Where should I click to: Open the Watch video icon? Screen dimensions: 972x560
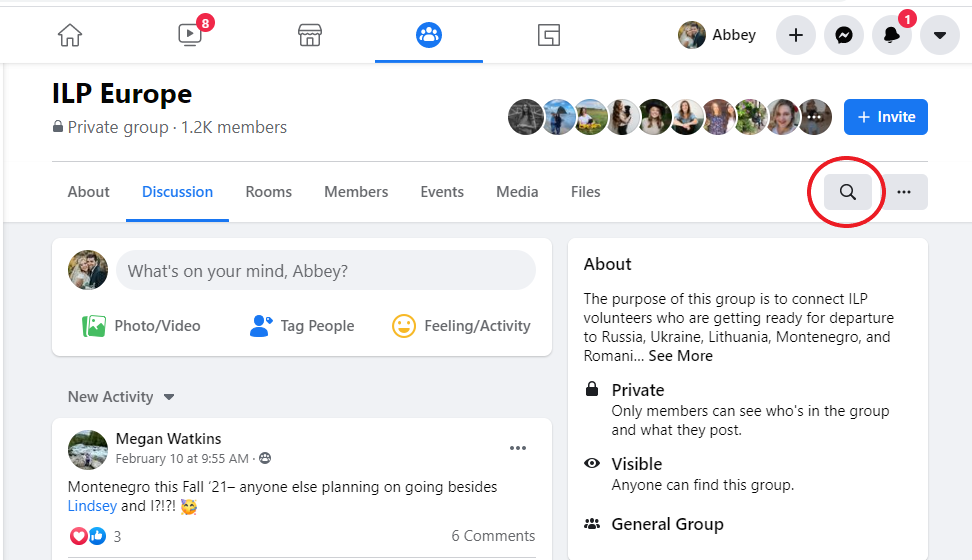pos(190,35)
